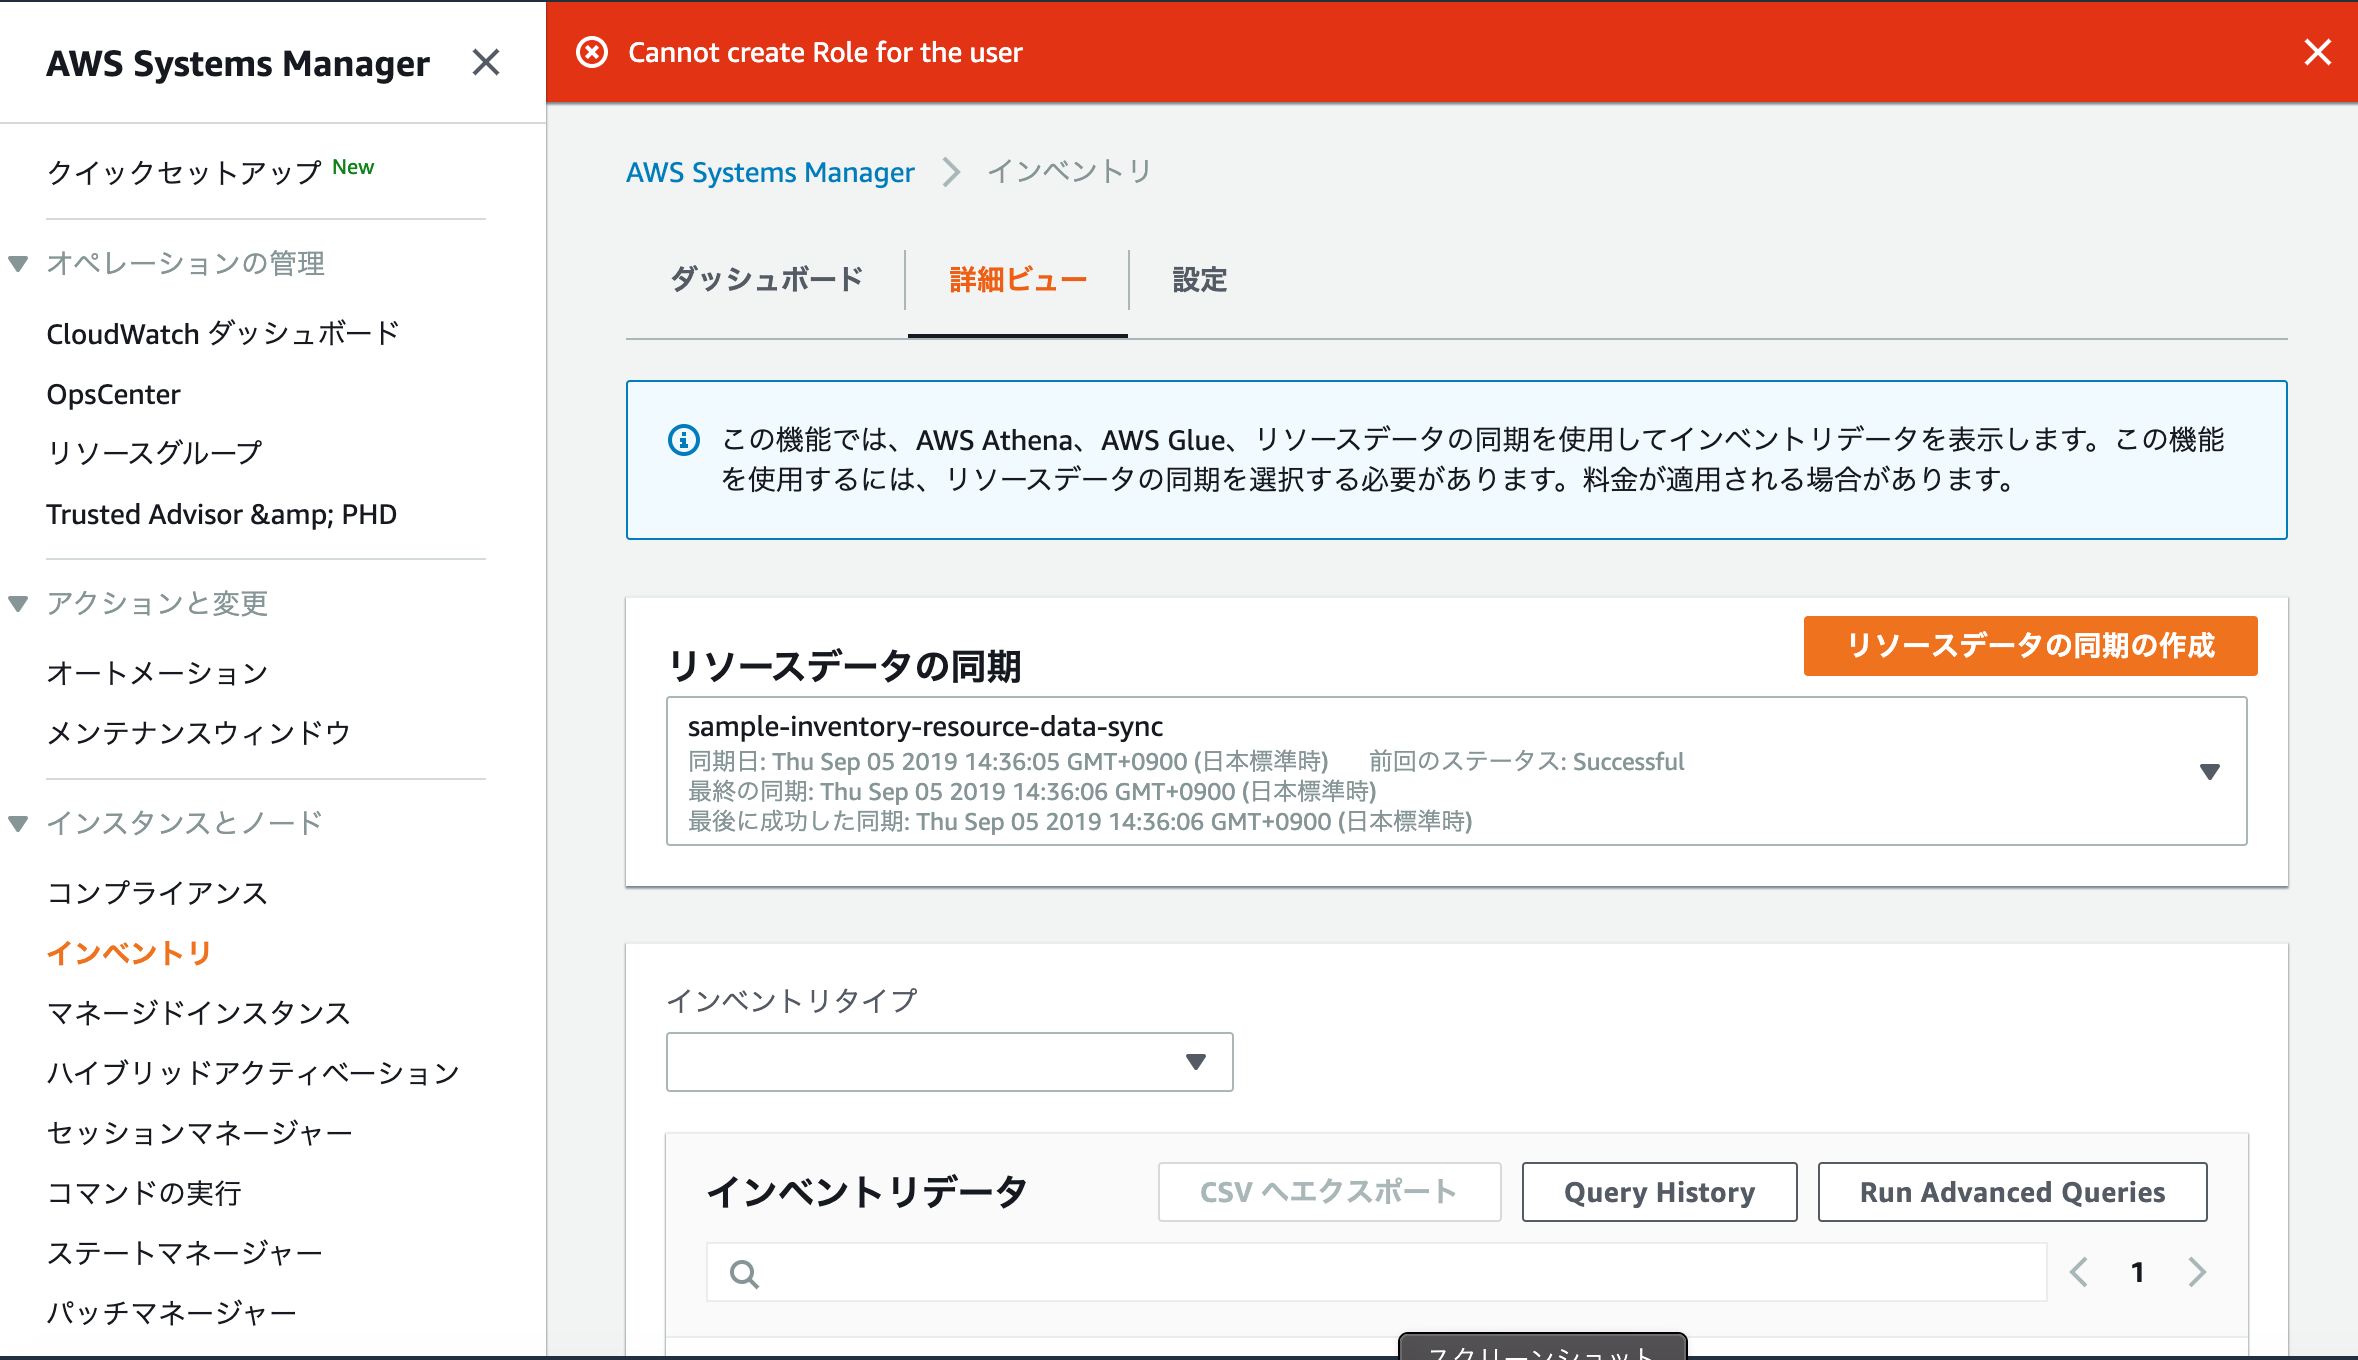This screenshot has height=1360, width=2358.
Task: Click the CloudWatch ダッシュボード icon
Action: pos(225,334)
